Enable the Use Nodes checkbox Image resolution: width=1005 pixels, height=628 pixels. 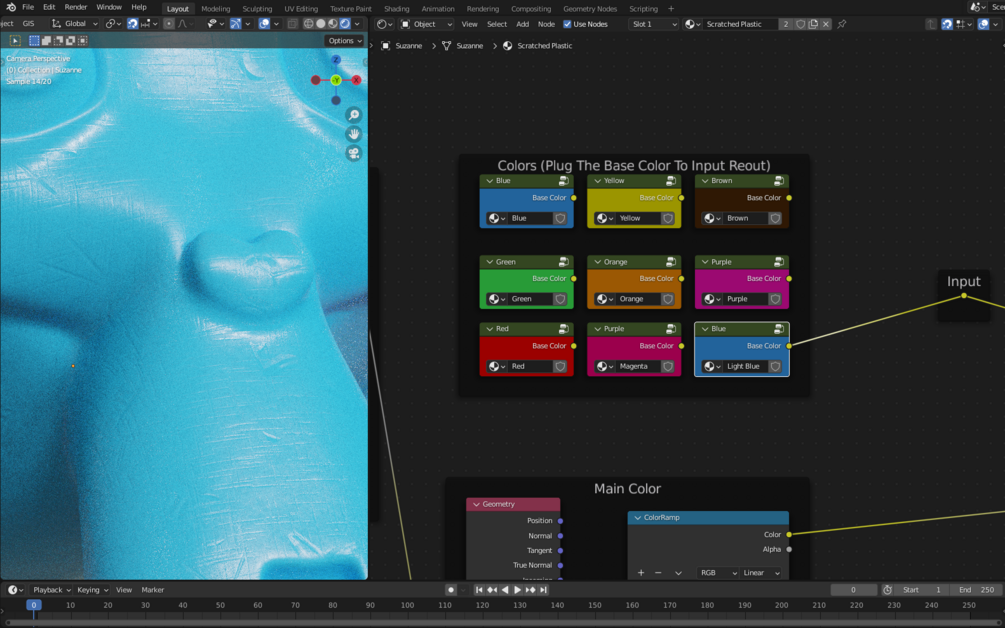567,24
